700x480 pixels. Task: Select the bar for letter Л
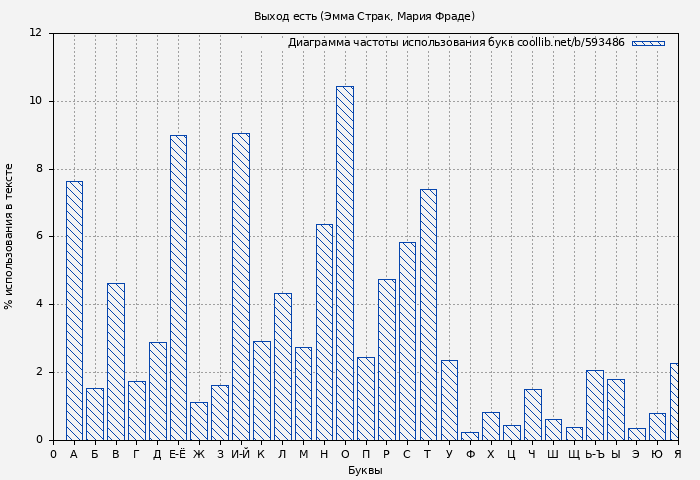coord(282,366)
